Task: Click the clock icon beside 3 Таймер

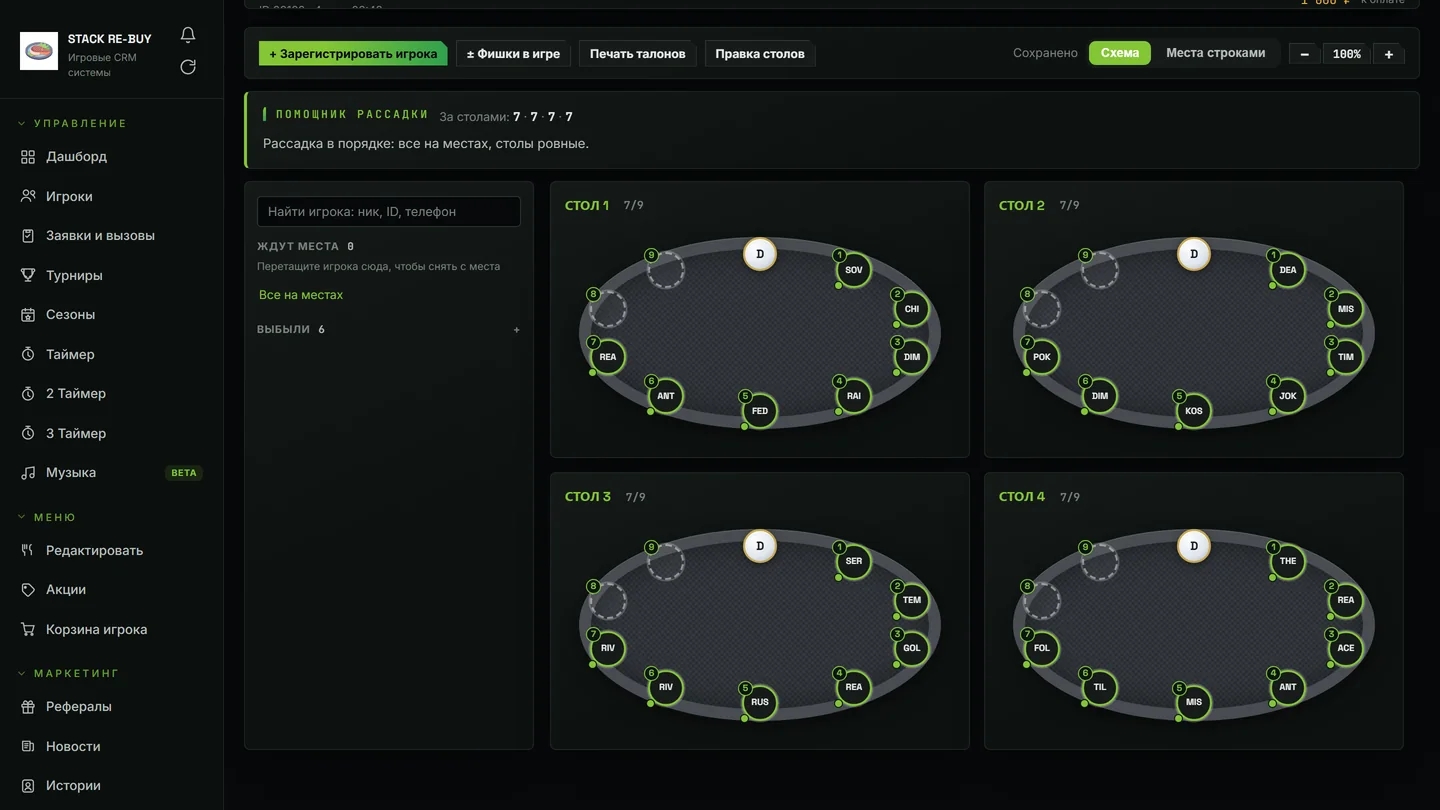Action: point(28,433)
